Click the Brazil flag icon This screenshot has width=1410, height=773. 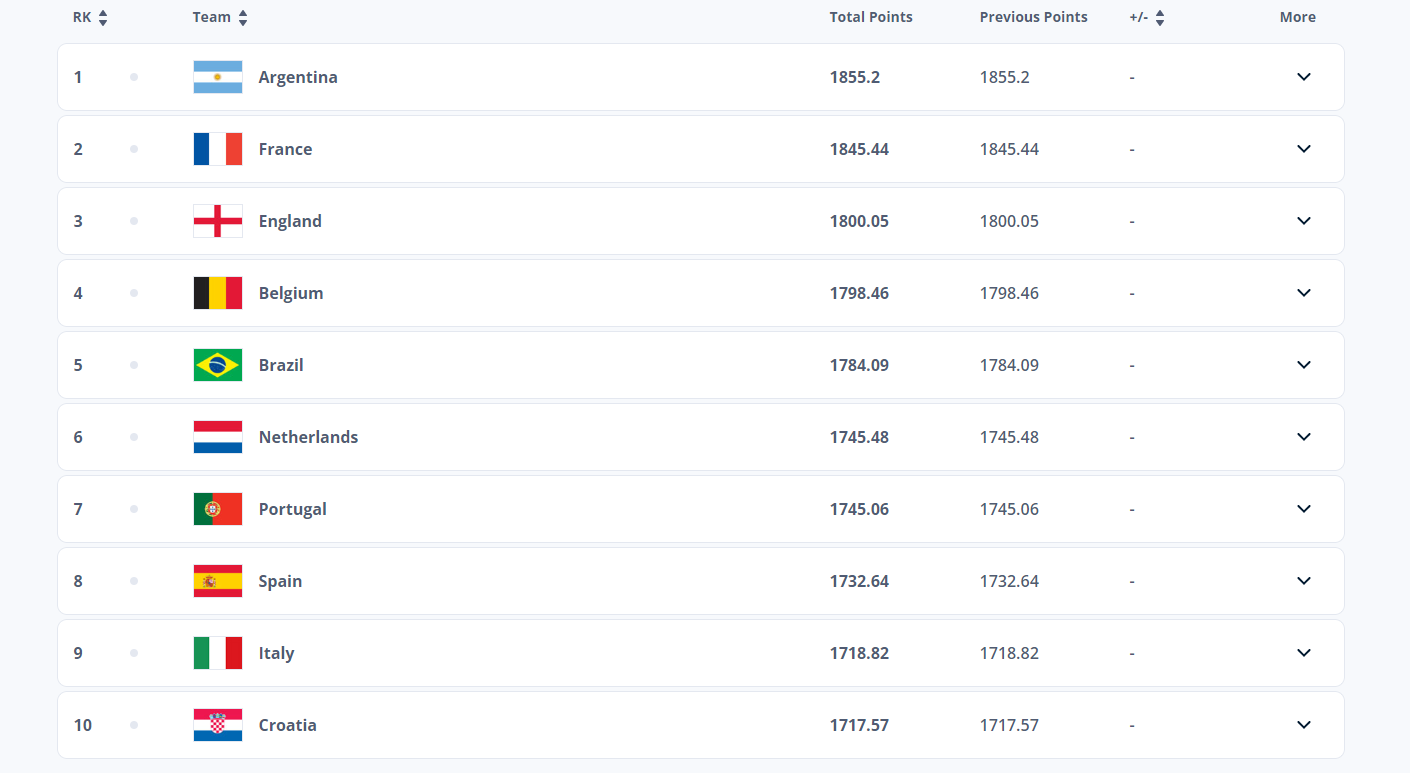[217, 365]
